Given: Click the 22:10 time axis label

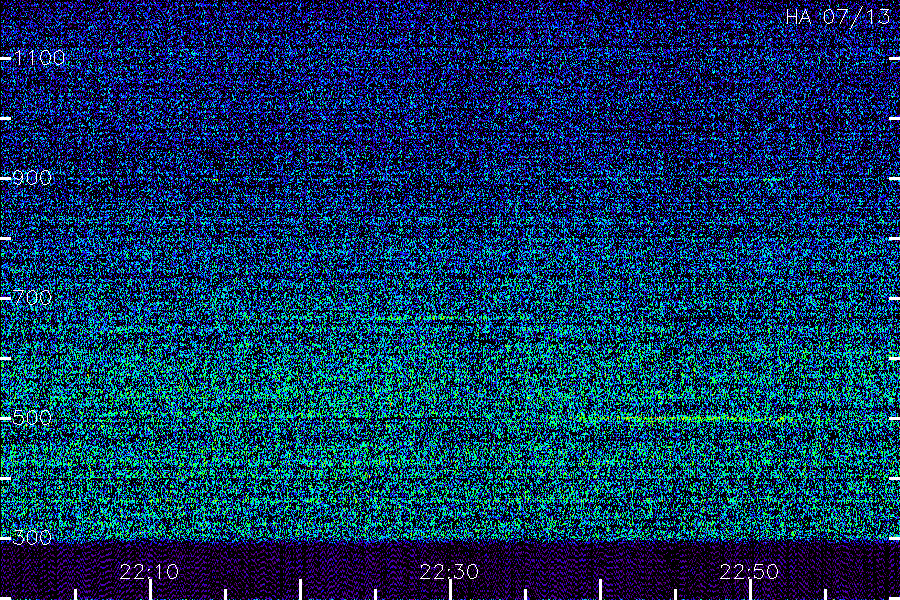Looking at the screenshot, I should click(x=149, y=572).
